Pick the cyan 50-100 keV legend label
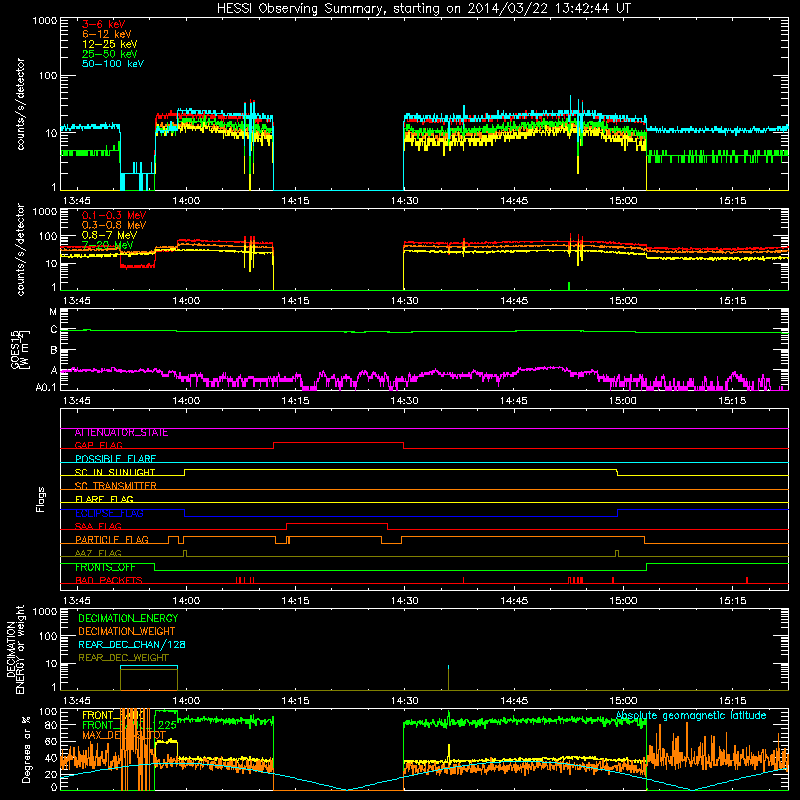This screenshot has height=800, width=800. pos(112,64)
